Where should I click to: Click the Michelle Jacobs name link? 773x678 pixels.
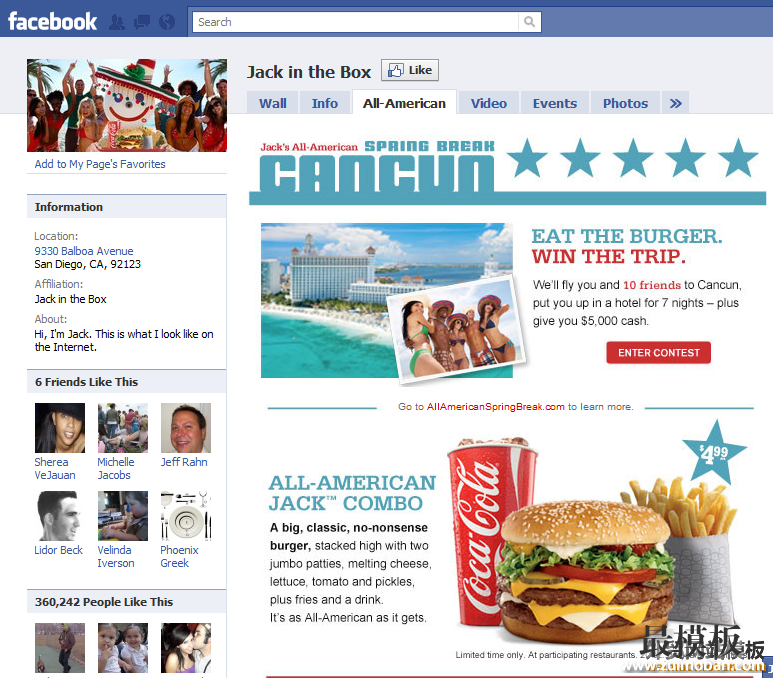[116, 469]
